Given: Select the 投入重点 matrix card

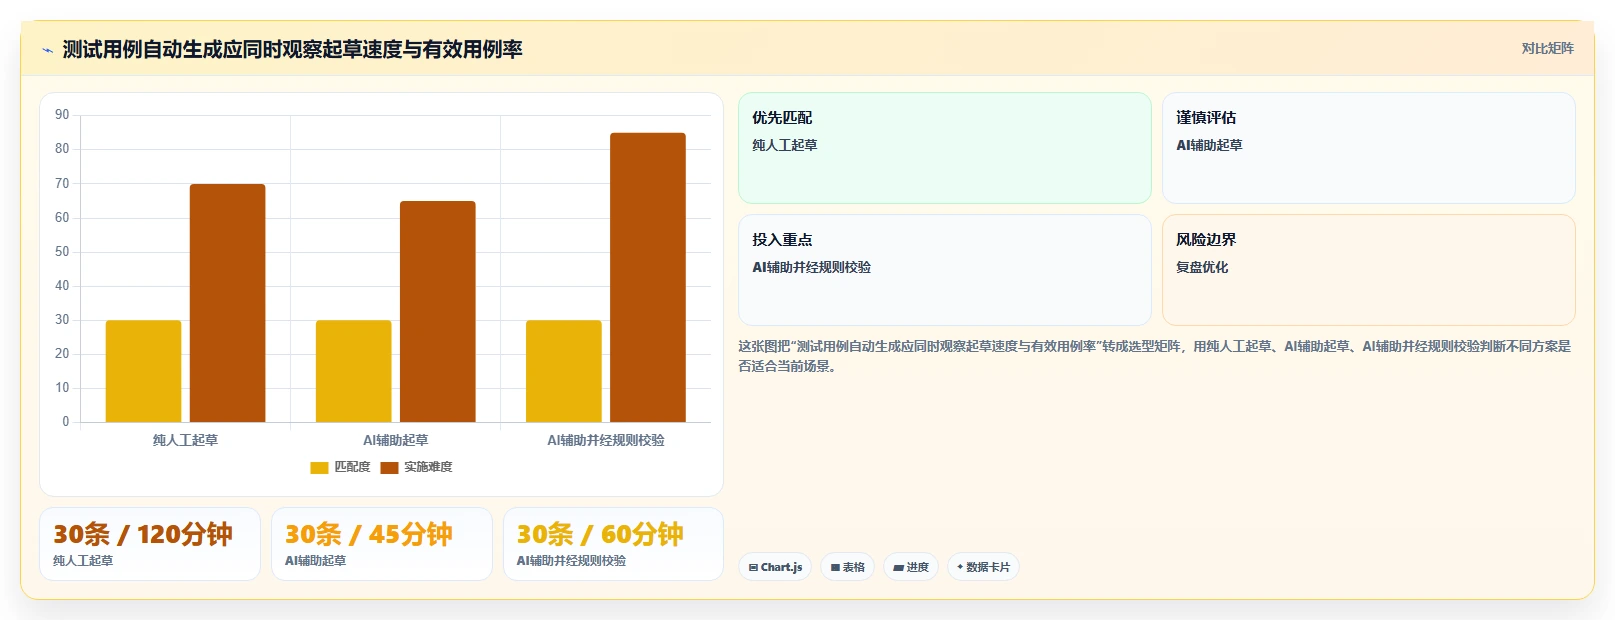Looking at the screenshot, I should (945, 270).
